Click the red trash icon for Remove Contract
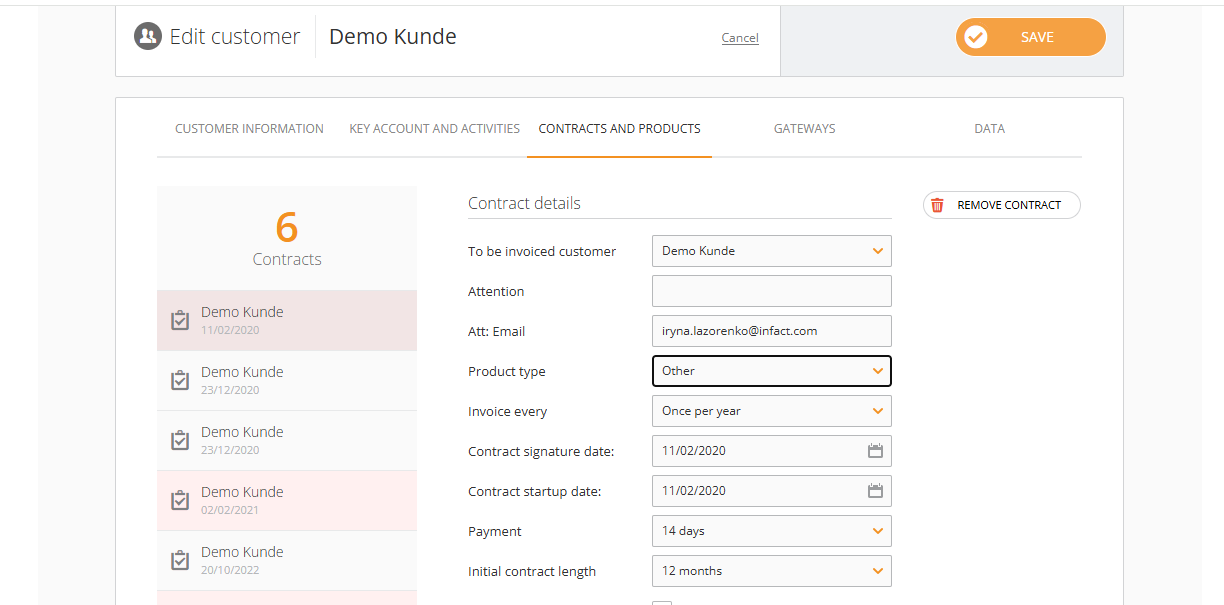This screenshot has height=605, width=1224. pyautogui.click(x=937, y=205)
